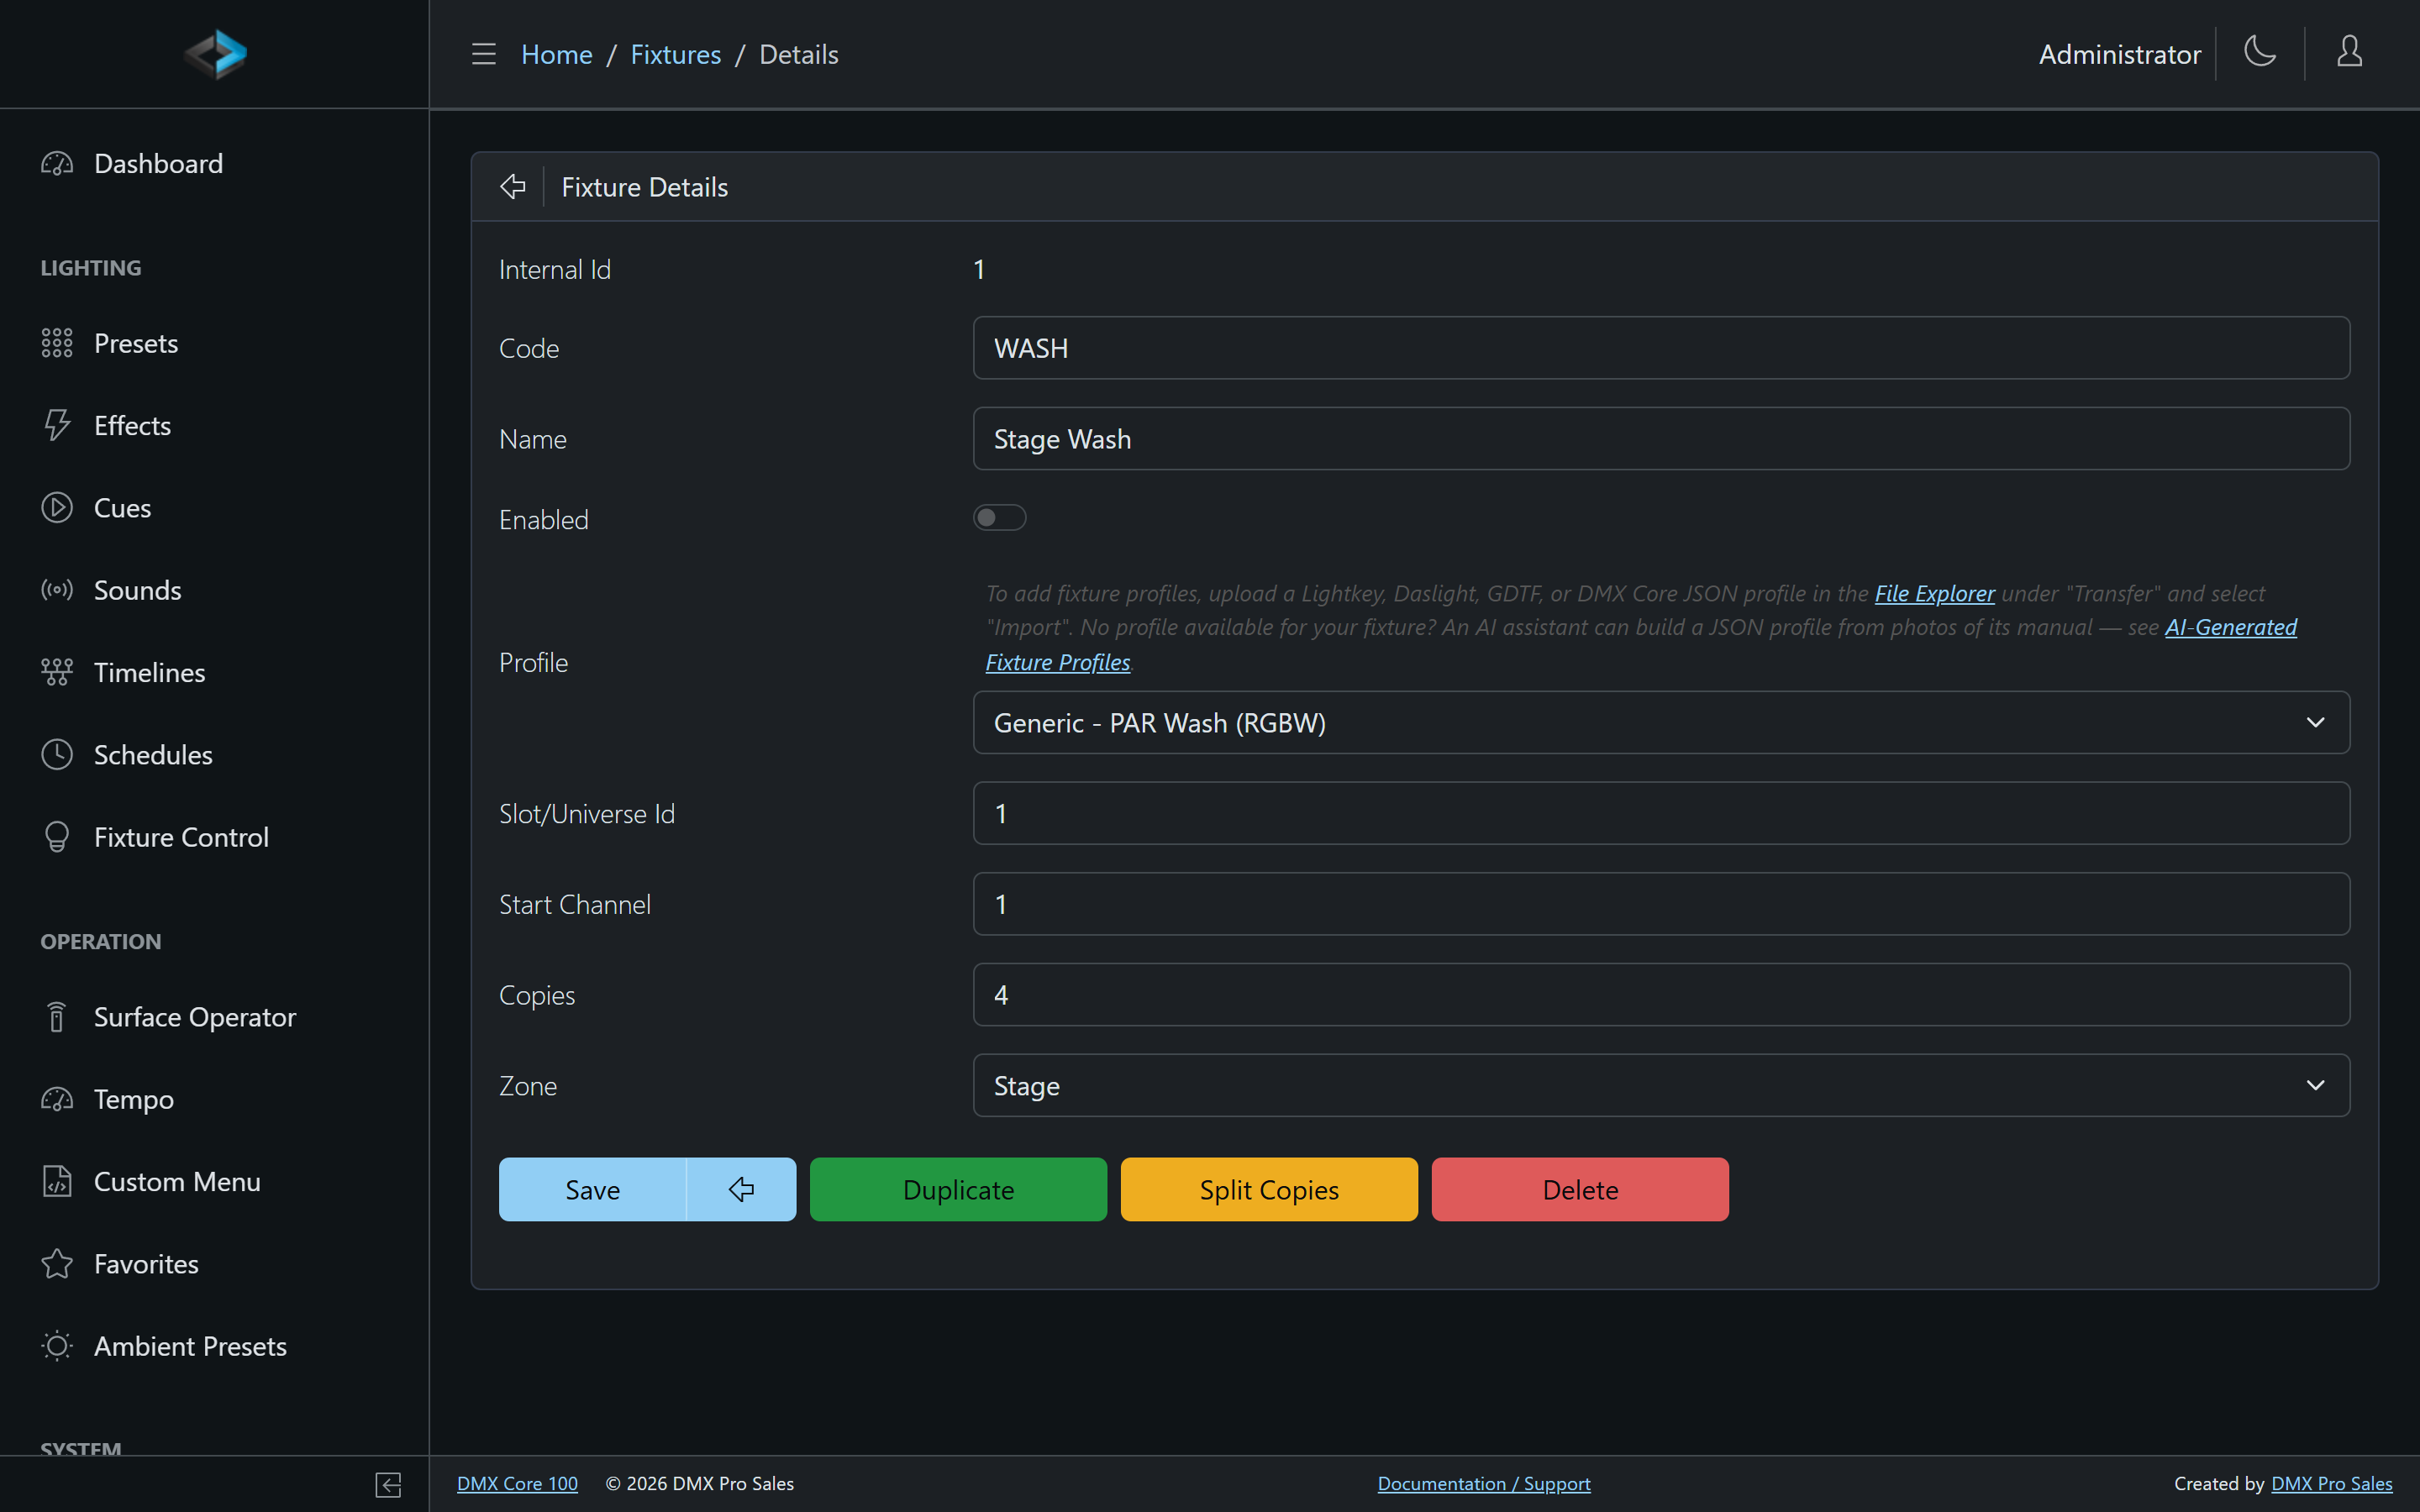Open the DMX Core 100 footer link

click(x=517, y=1484)
